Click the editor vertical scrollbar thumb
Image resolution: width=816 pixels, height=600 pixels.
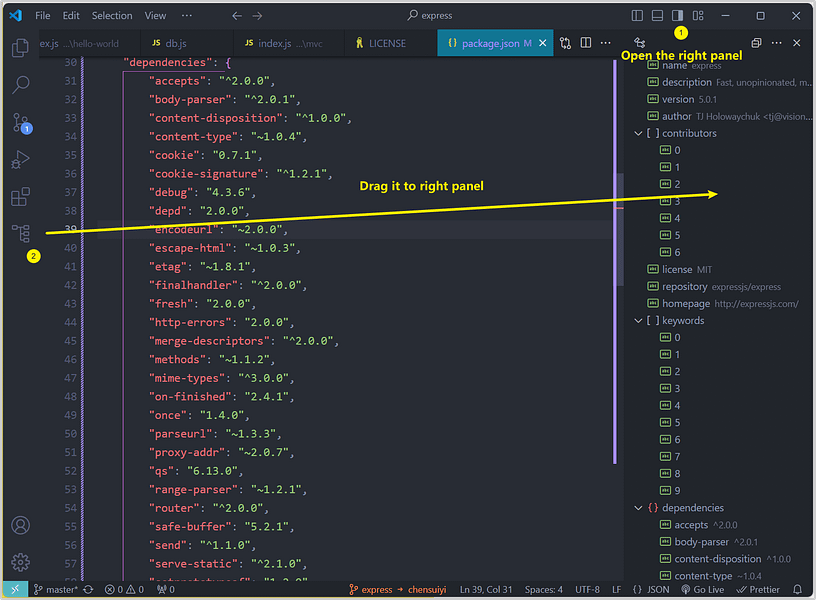619,229
